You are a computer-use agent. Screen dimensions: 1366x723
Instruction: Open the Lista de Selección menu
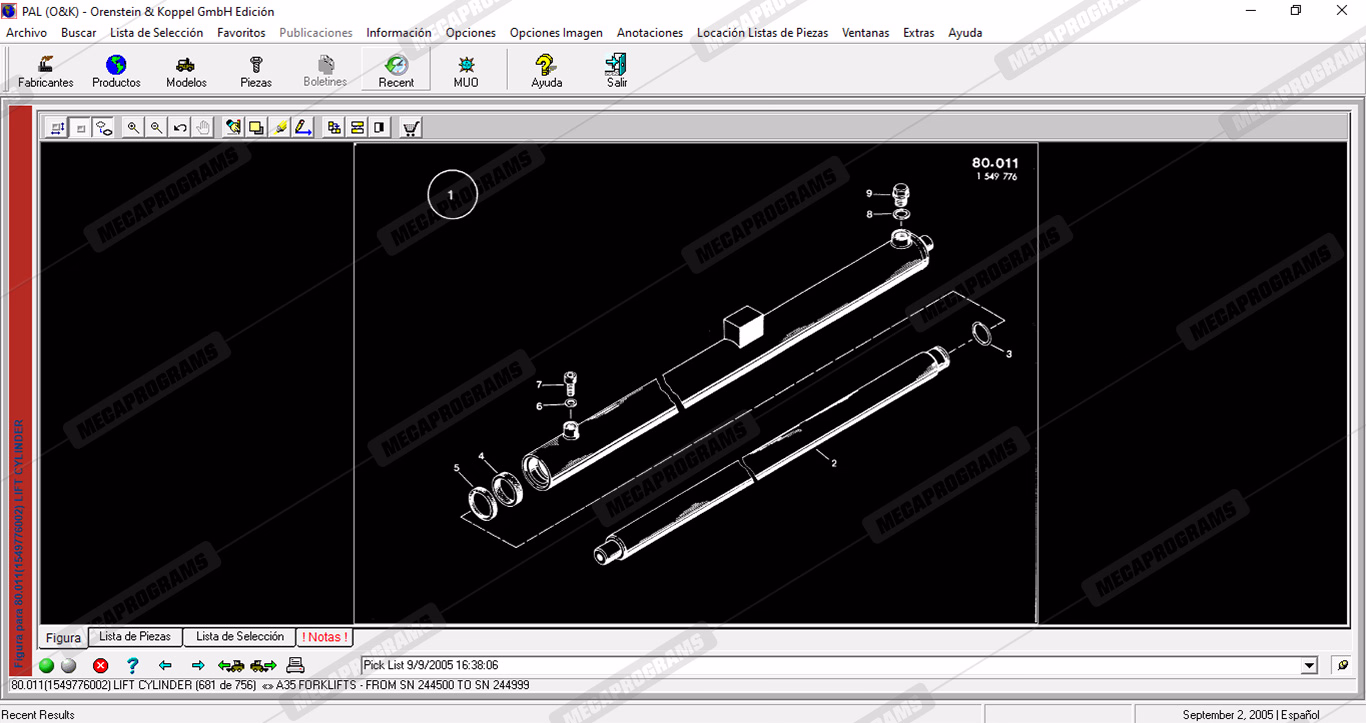coord(156,33)
